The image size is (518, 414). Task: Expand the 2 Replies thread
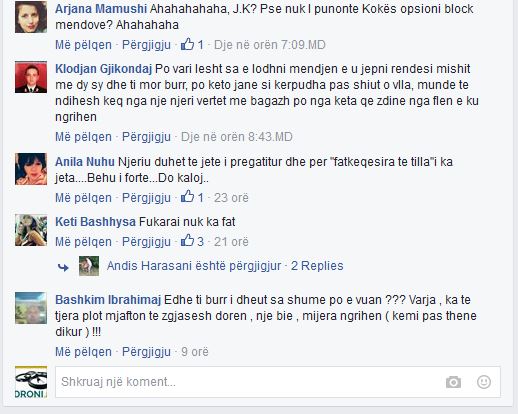317,266
